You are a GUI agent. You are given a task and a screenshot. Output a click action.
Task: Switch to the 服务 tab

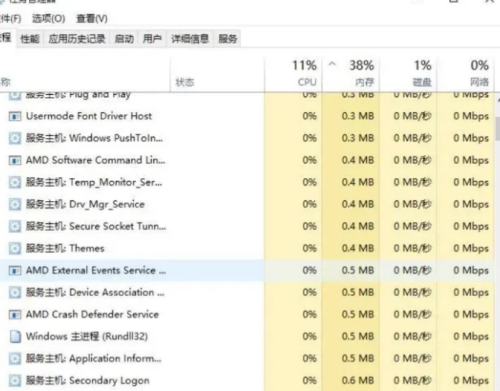coord(228,39)
